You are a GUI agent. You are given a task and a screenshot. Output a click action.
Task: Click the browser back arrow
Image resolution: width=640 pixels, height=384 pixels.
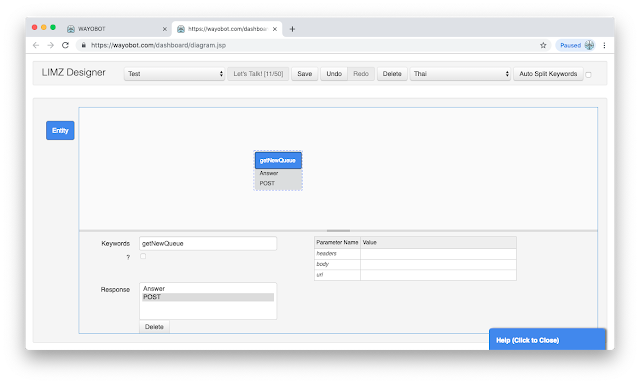[x=36, y=45]
